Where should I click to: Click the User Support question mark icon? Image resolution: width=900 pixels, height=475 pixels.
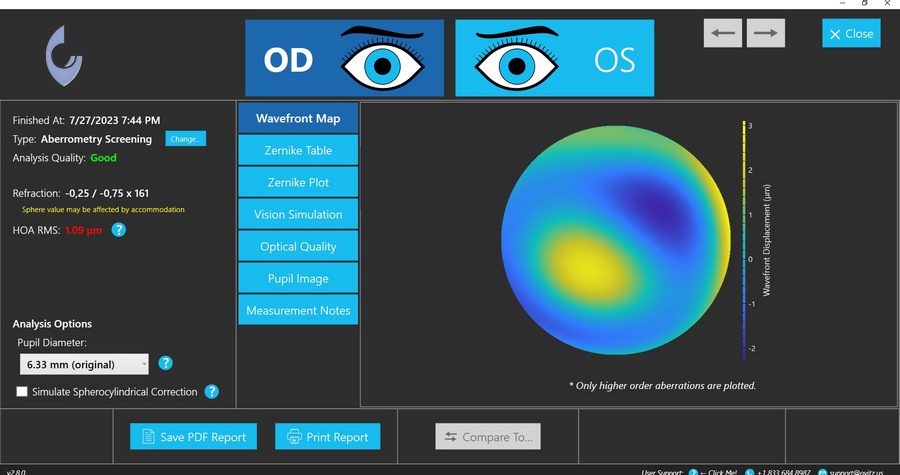[x=693, y=471]
